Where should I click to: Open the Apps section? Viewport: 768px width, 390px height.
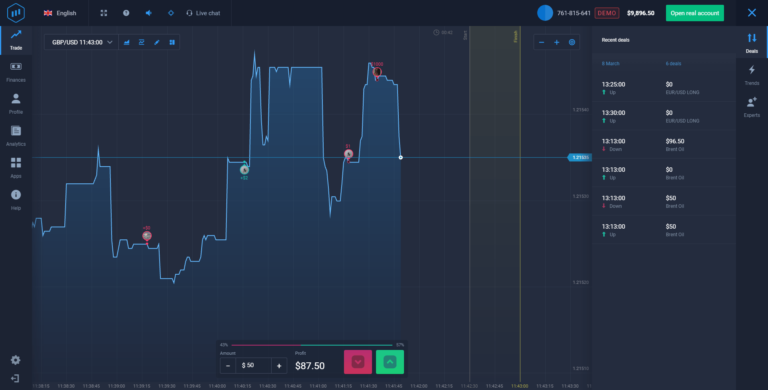tap(16, 168)
